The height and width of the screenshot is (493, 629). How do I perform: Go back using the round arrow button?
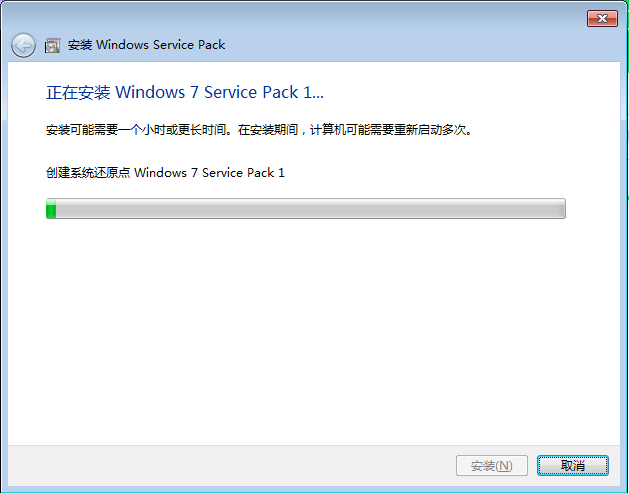point(23,45)
